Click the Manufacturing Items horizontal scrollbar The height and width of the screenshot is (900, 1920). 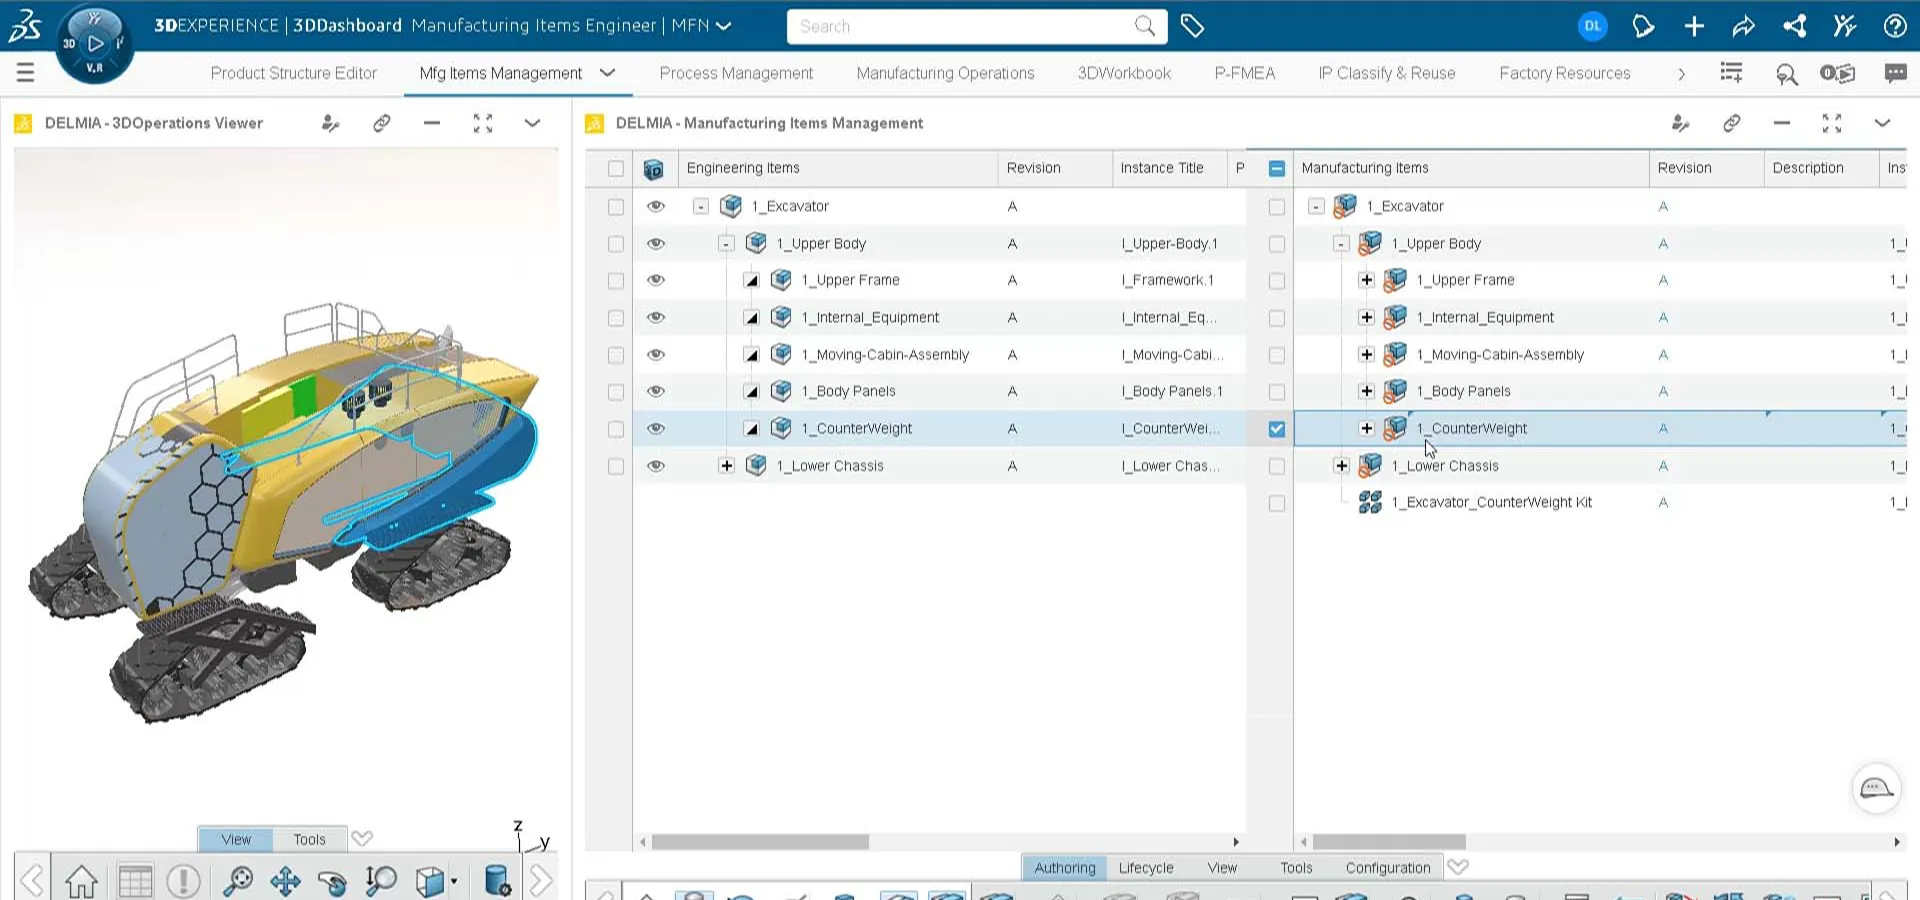pyautogui.click(x=1389, y=842)
